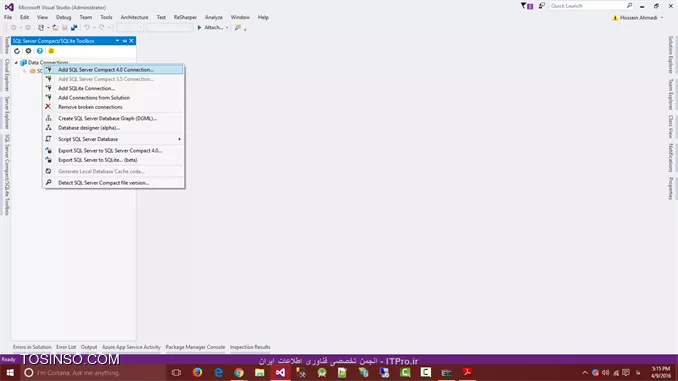This screenshot has width=678, height=381.
Task: Open the solution platforms combo box
Action: pos(170,28)
